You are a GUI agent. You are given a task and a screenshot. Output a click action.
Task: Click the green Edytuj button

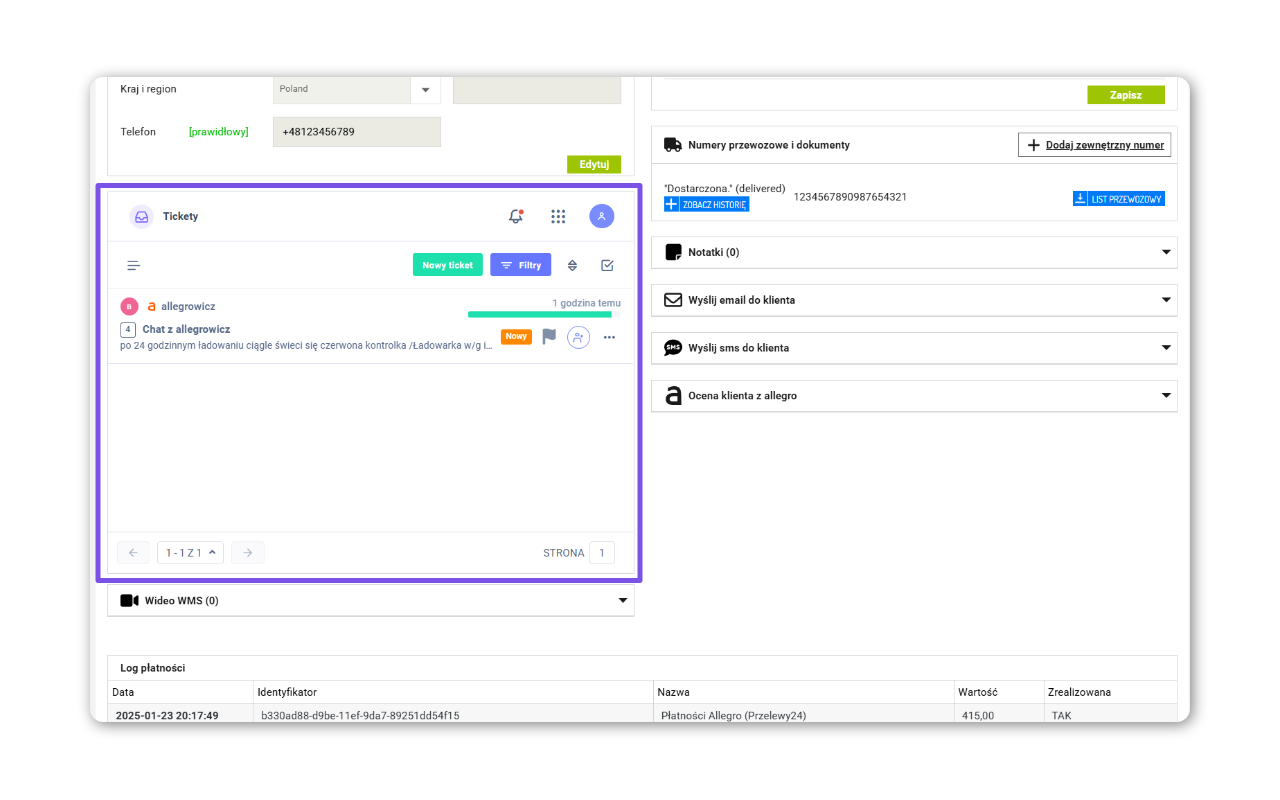593,164
